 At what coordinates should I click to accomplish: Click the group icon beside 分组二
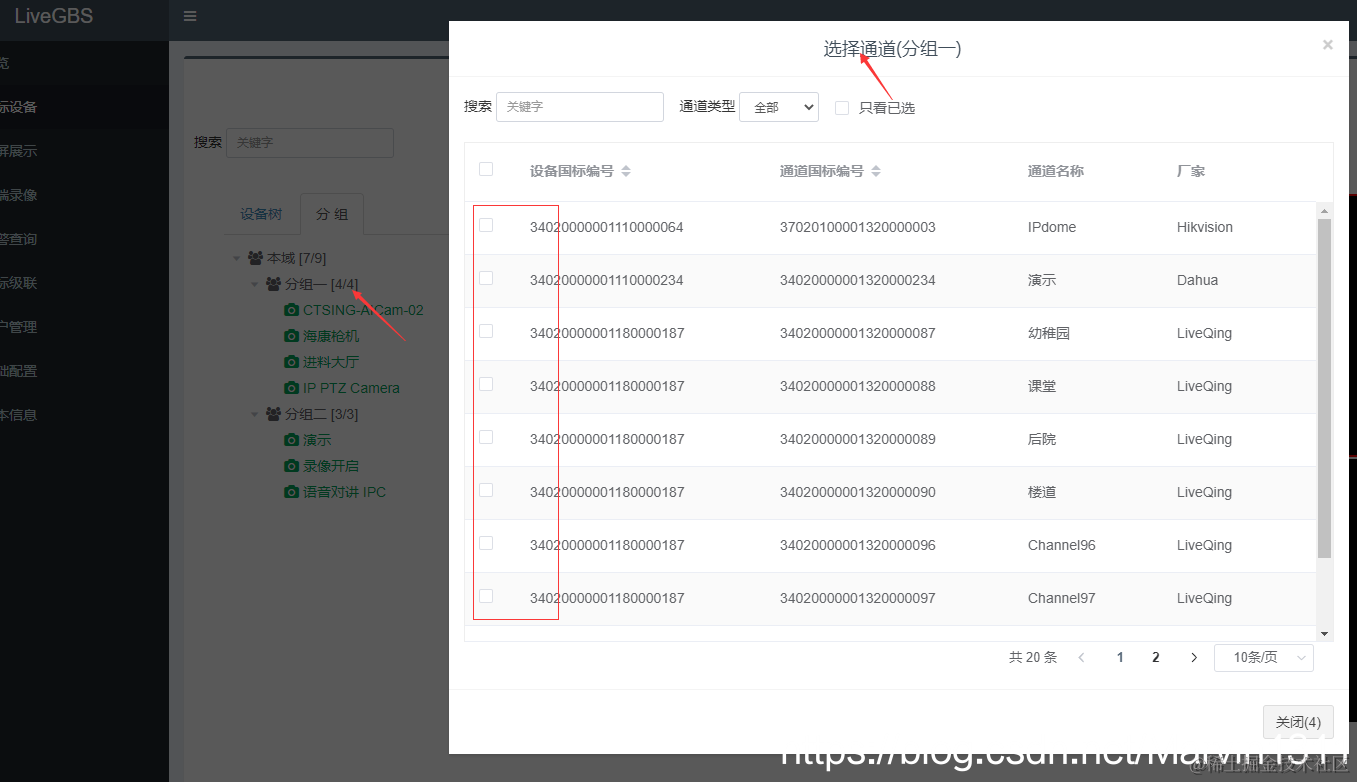click(273, 414)
